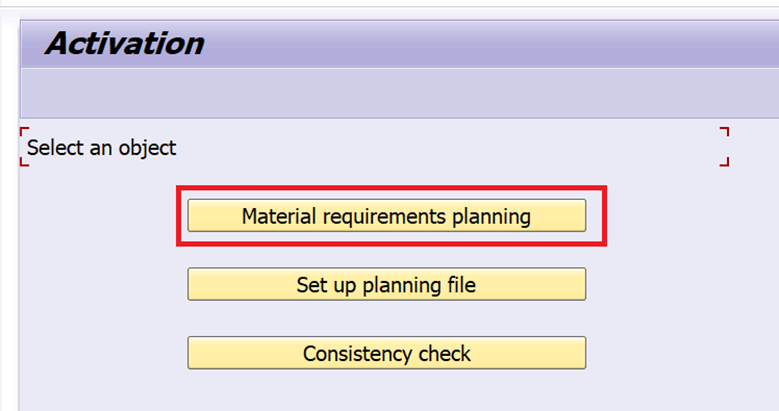This screenshot has width=779, height=411.
Task: Click the top-right red frame corner bracket
Action: pyautogui.click(x=725, y=130)
